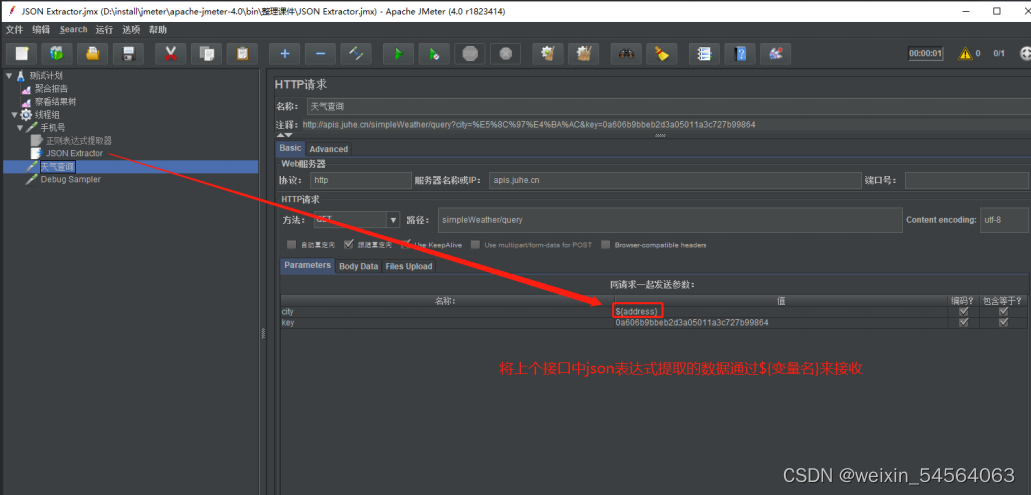The image size is (1031, 495).
Task: Click the Paste clipboard icon
Action: [242, 54]
